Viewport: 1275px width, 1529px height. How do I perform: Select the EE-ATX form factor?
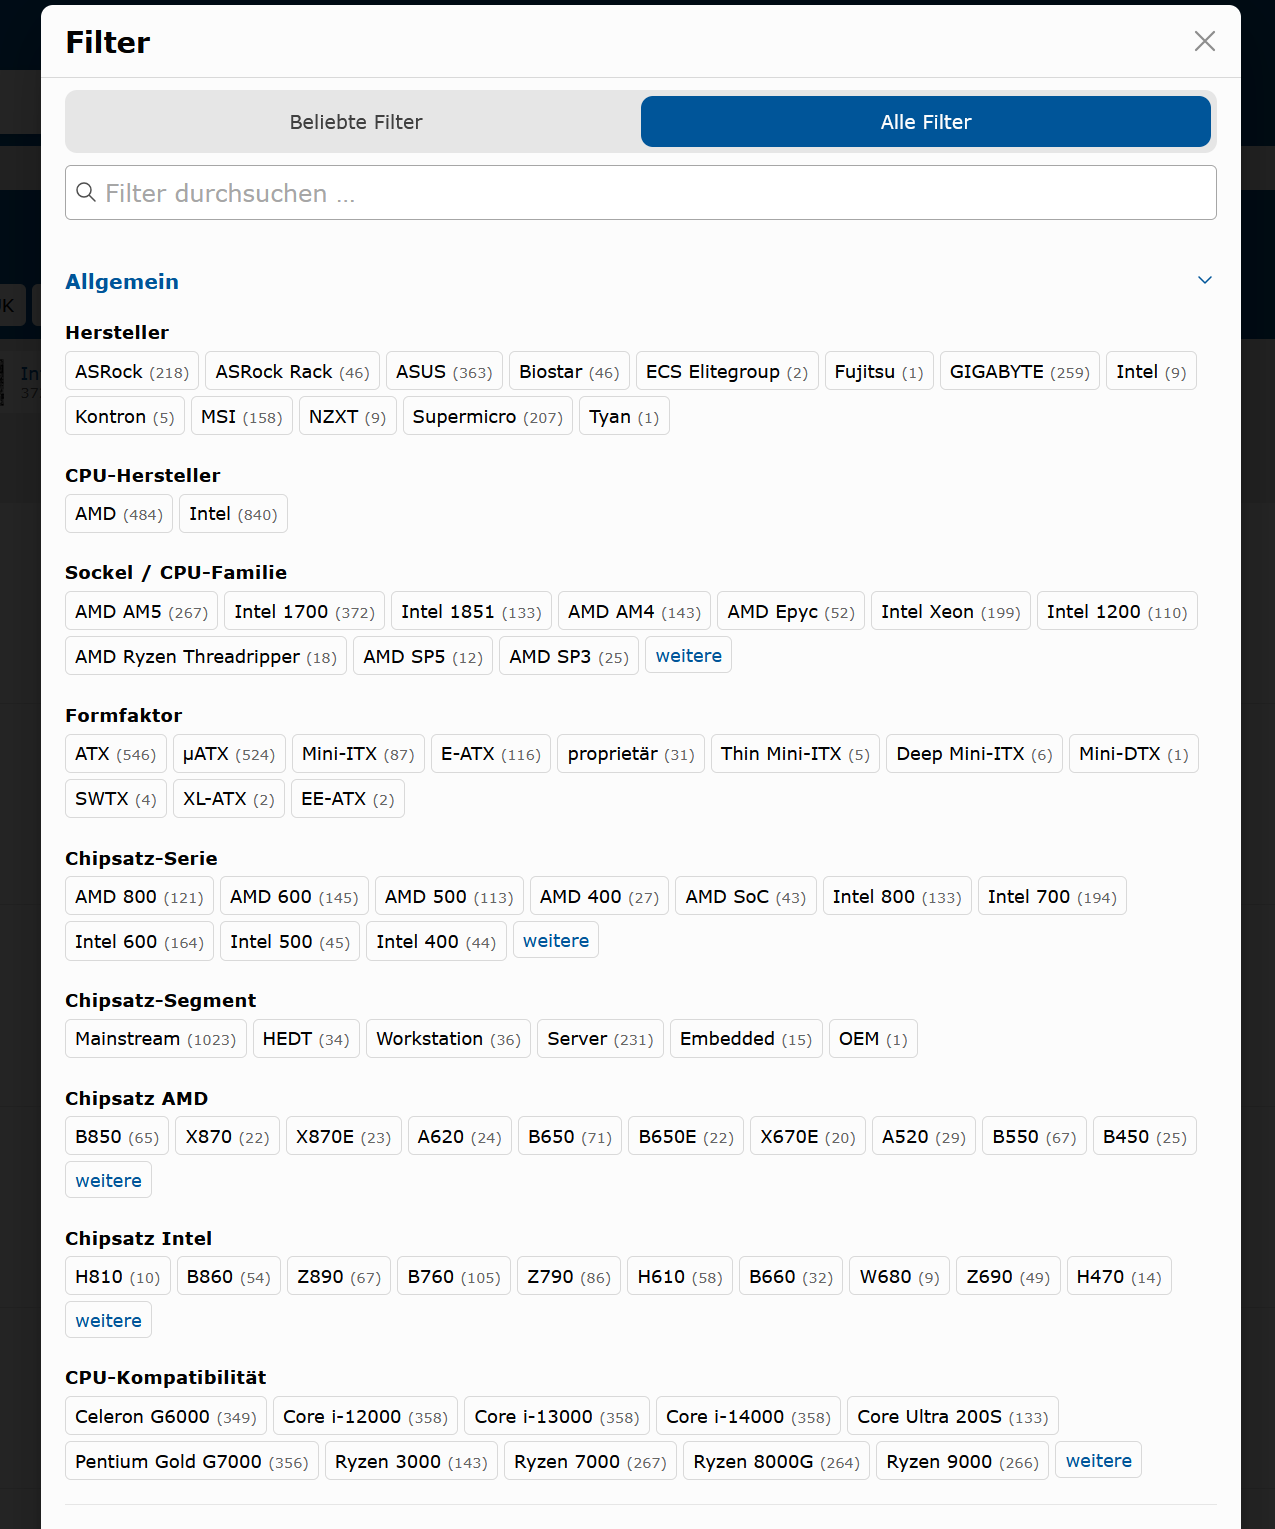coord(348,798)
